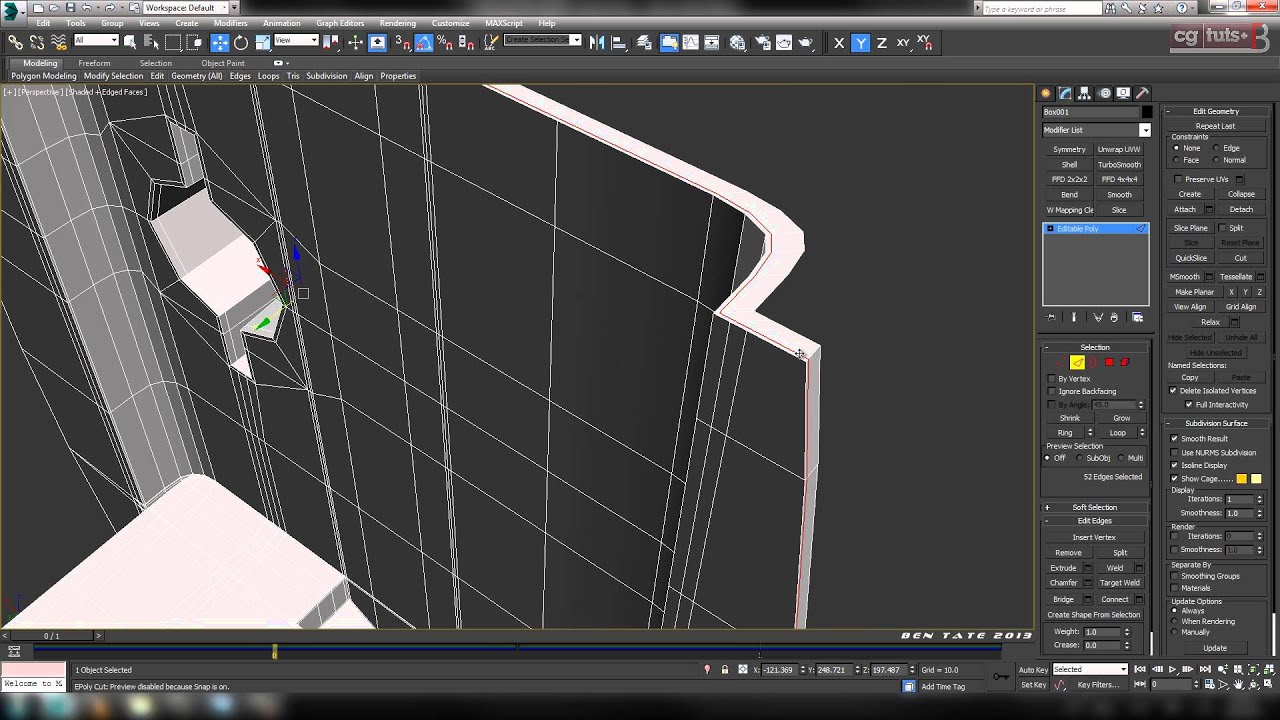Viewport: 1280px width, 720px height.
Task: Open Create Selection Set dropdown
Action: coord(542,40)
